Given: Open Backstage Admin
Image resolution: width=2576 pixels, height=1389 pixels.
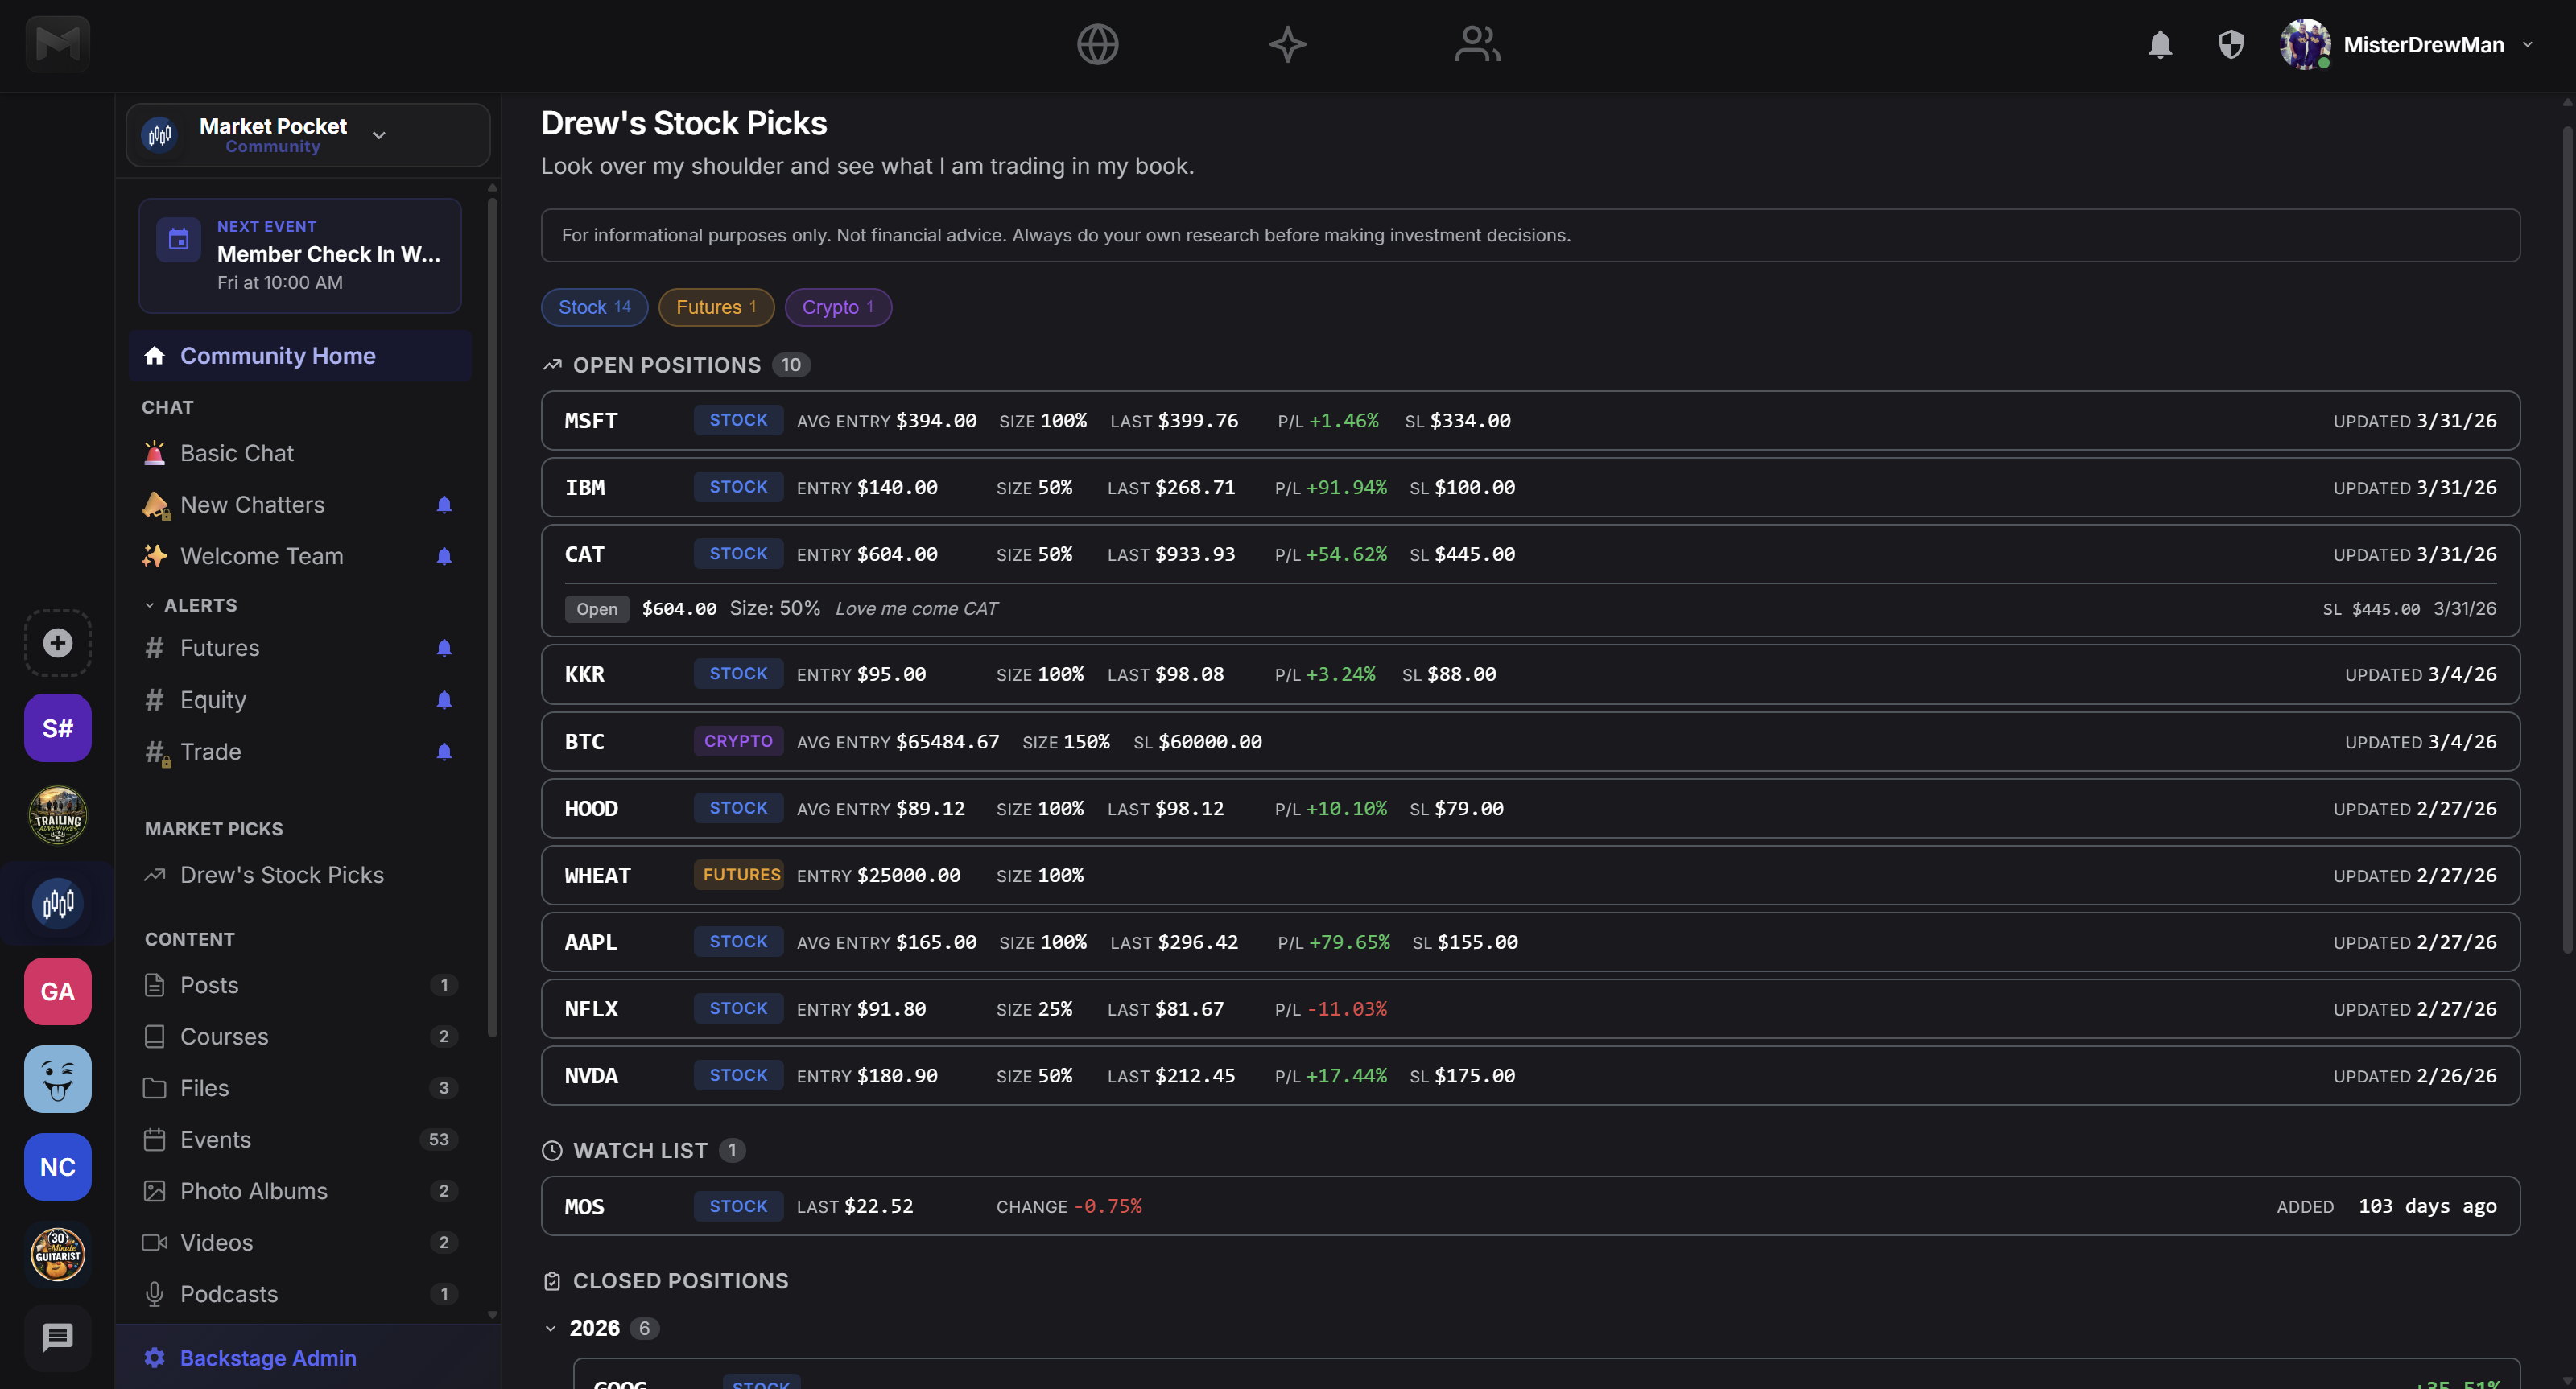Looking at the screenshot, I should tap(308, 1358).
